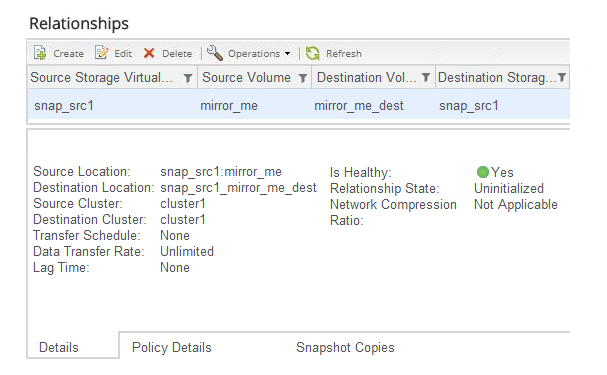This screenshot has width=607, height=375.
Task: Open the Source Volume column filter icon
Action: [303, 78]
